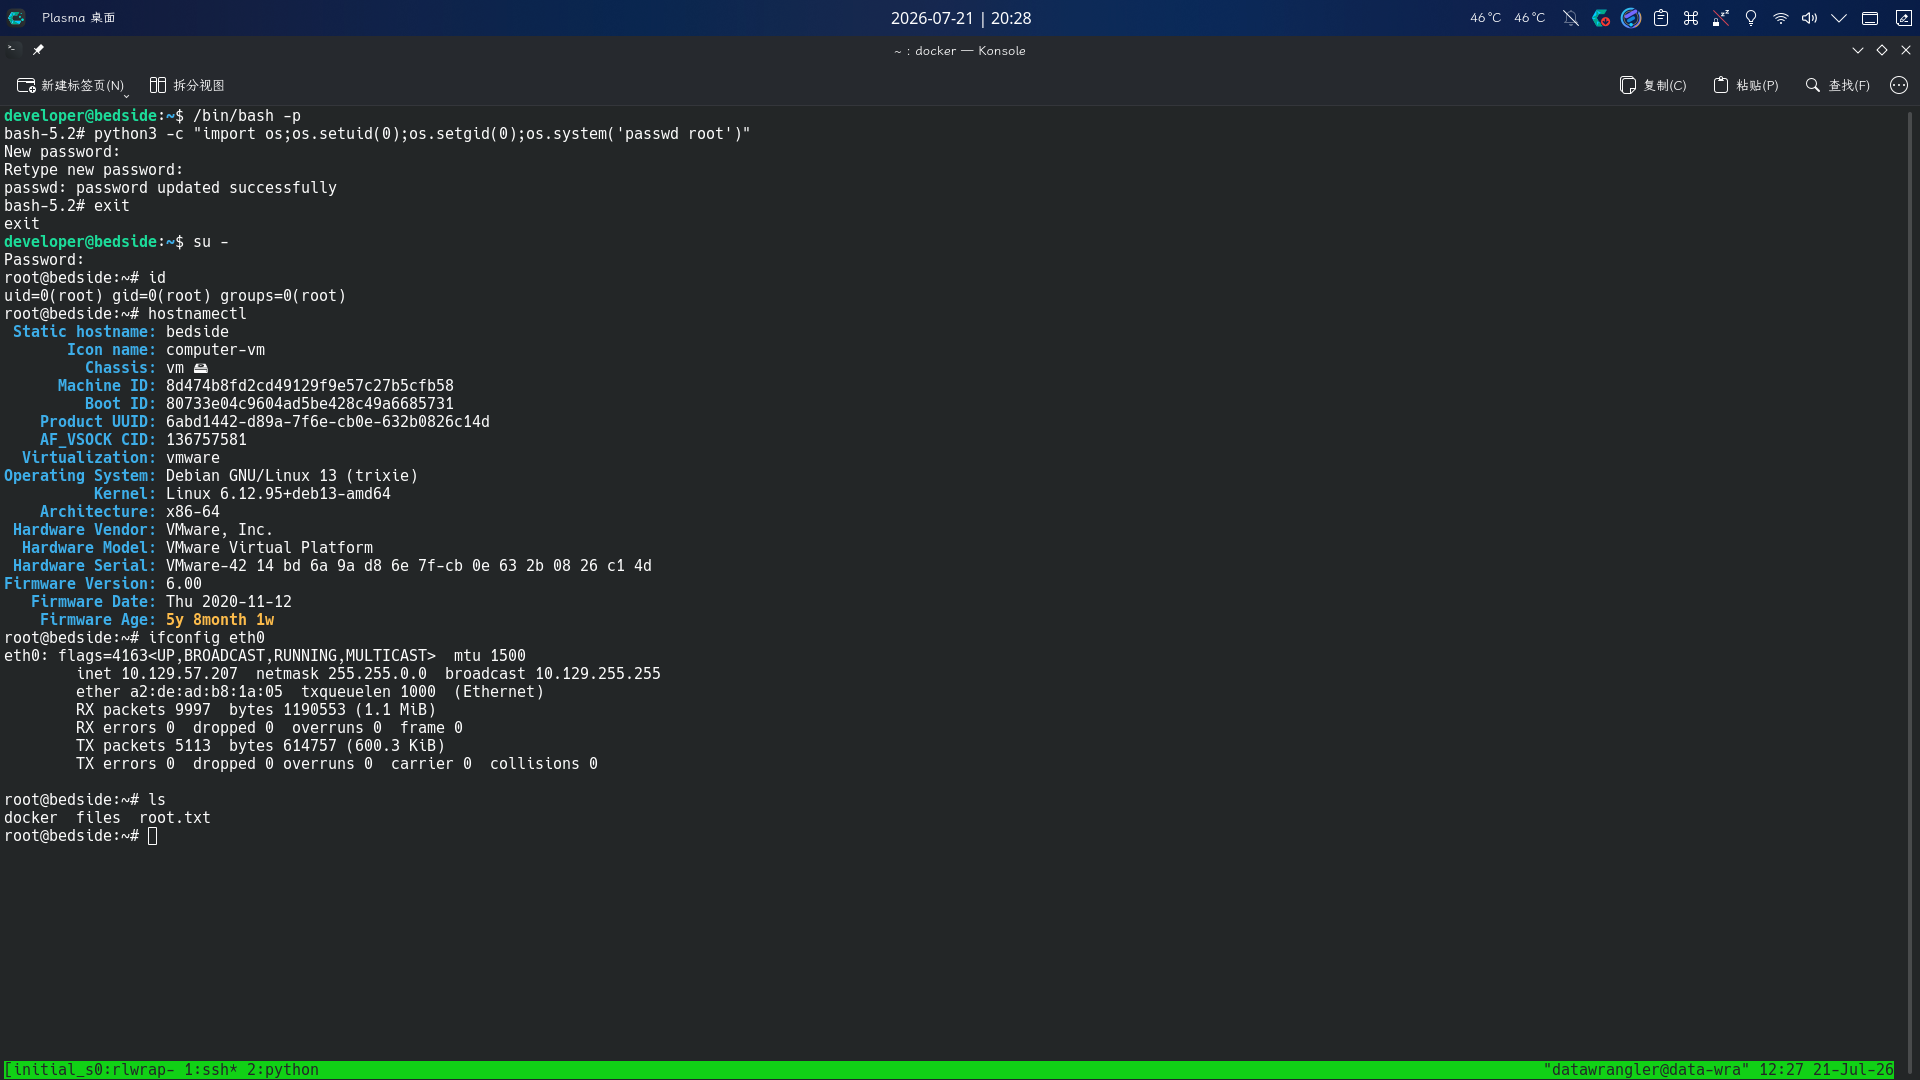
Task: Click the 粘贴(P) paste button
Action: pos(1746,85)
